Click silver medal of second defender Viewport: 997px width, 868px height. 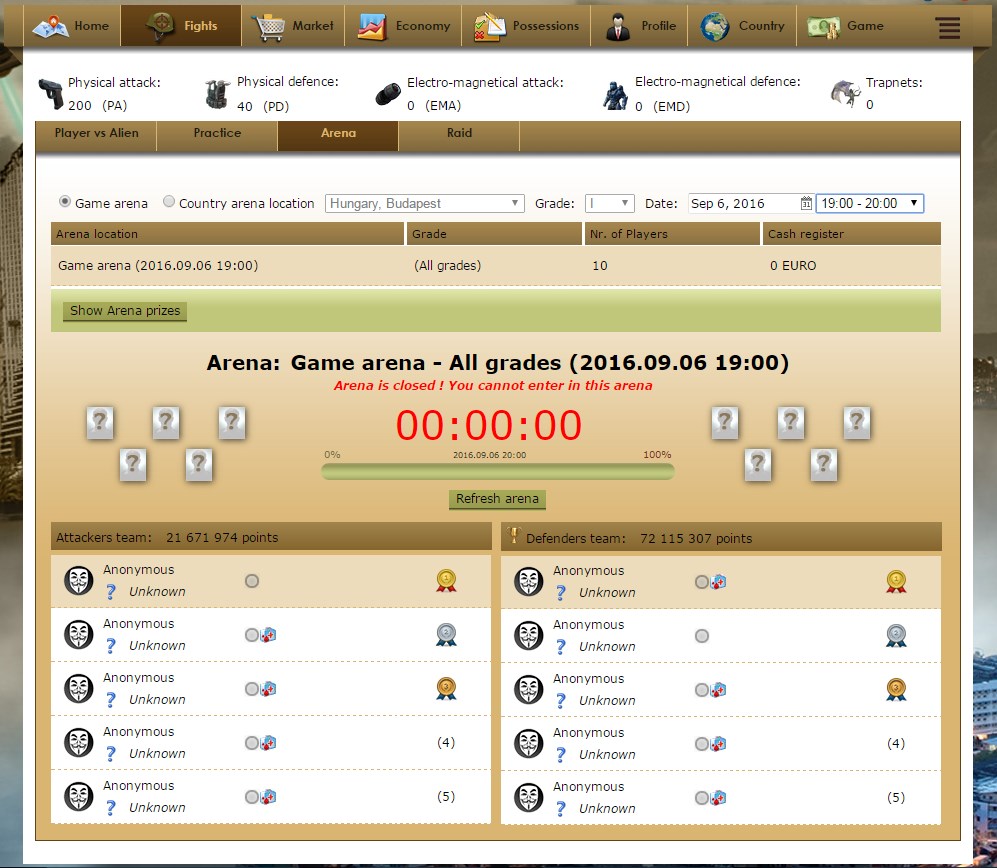tap(896, 635)
